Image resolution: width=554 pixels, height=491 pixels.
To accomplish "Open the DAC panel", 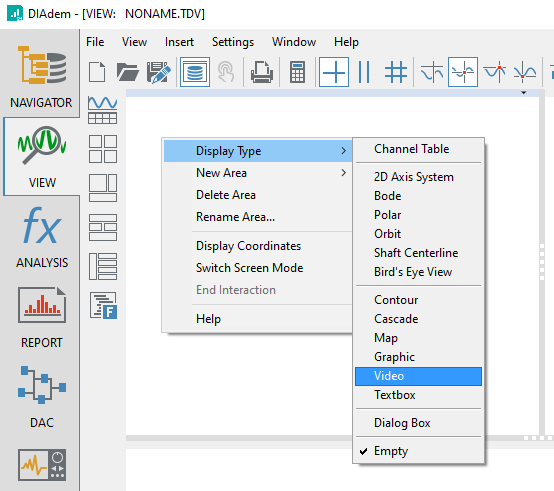I will point(41,397).
